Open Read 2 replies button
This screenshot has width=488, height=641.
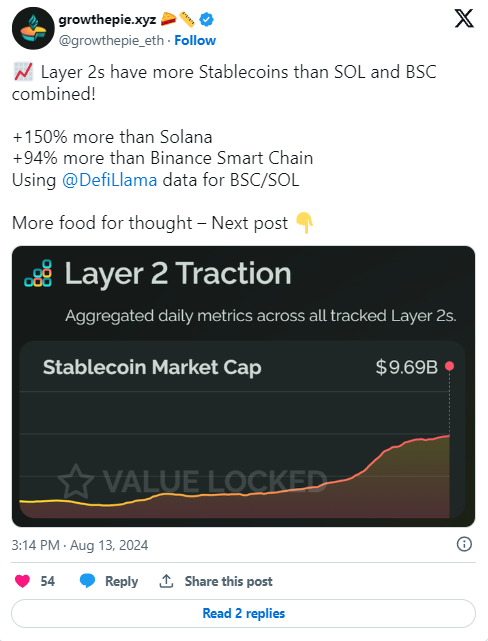click(x=244, y=613)
